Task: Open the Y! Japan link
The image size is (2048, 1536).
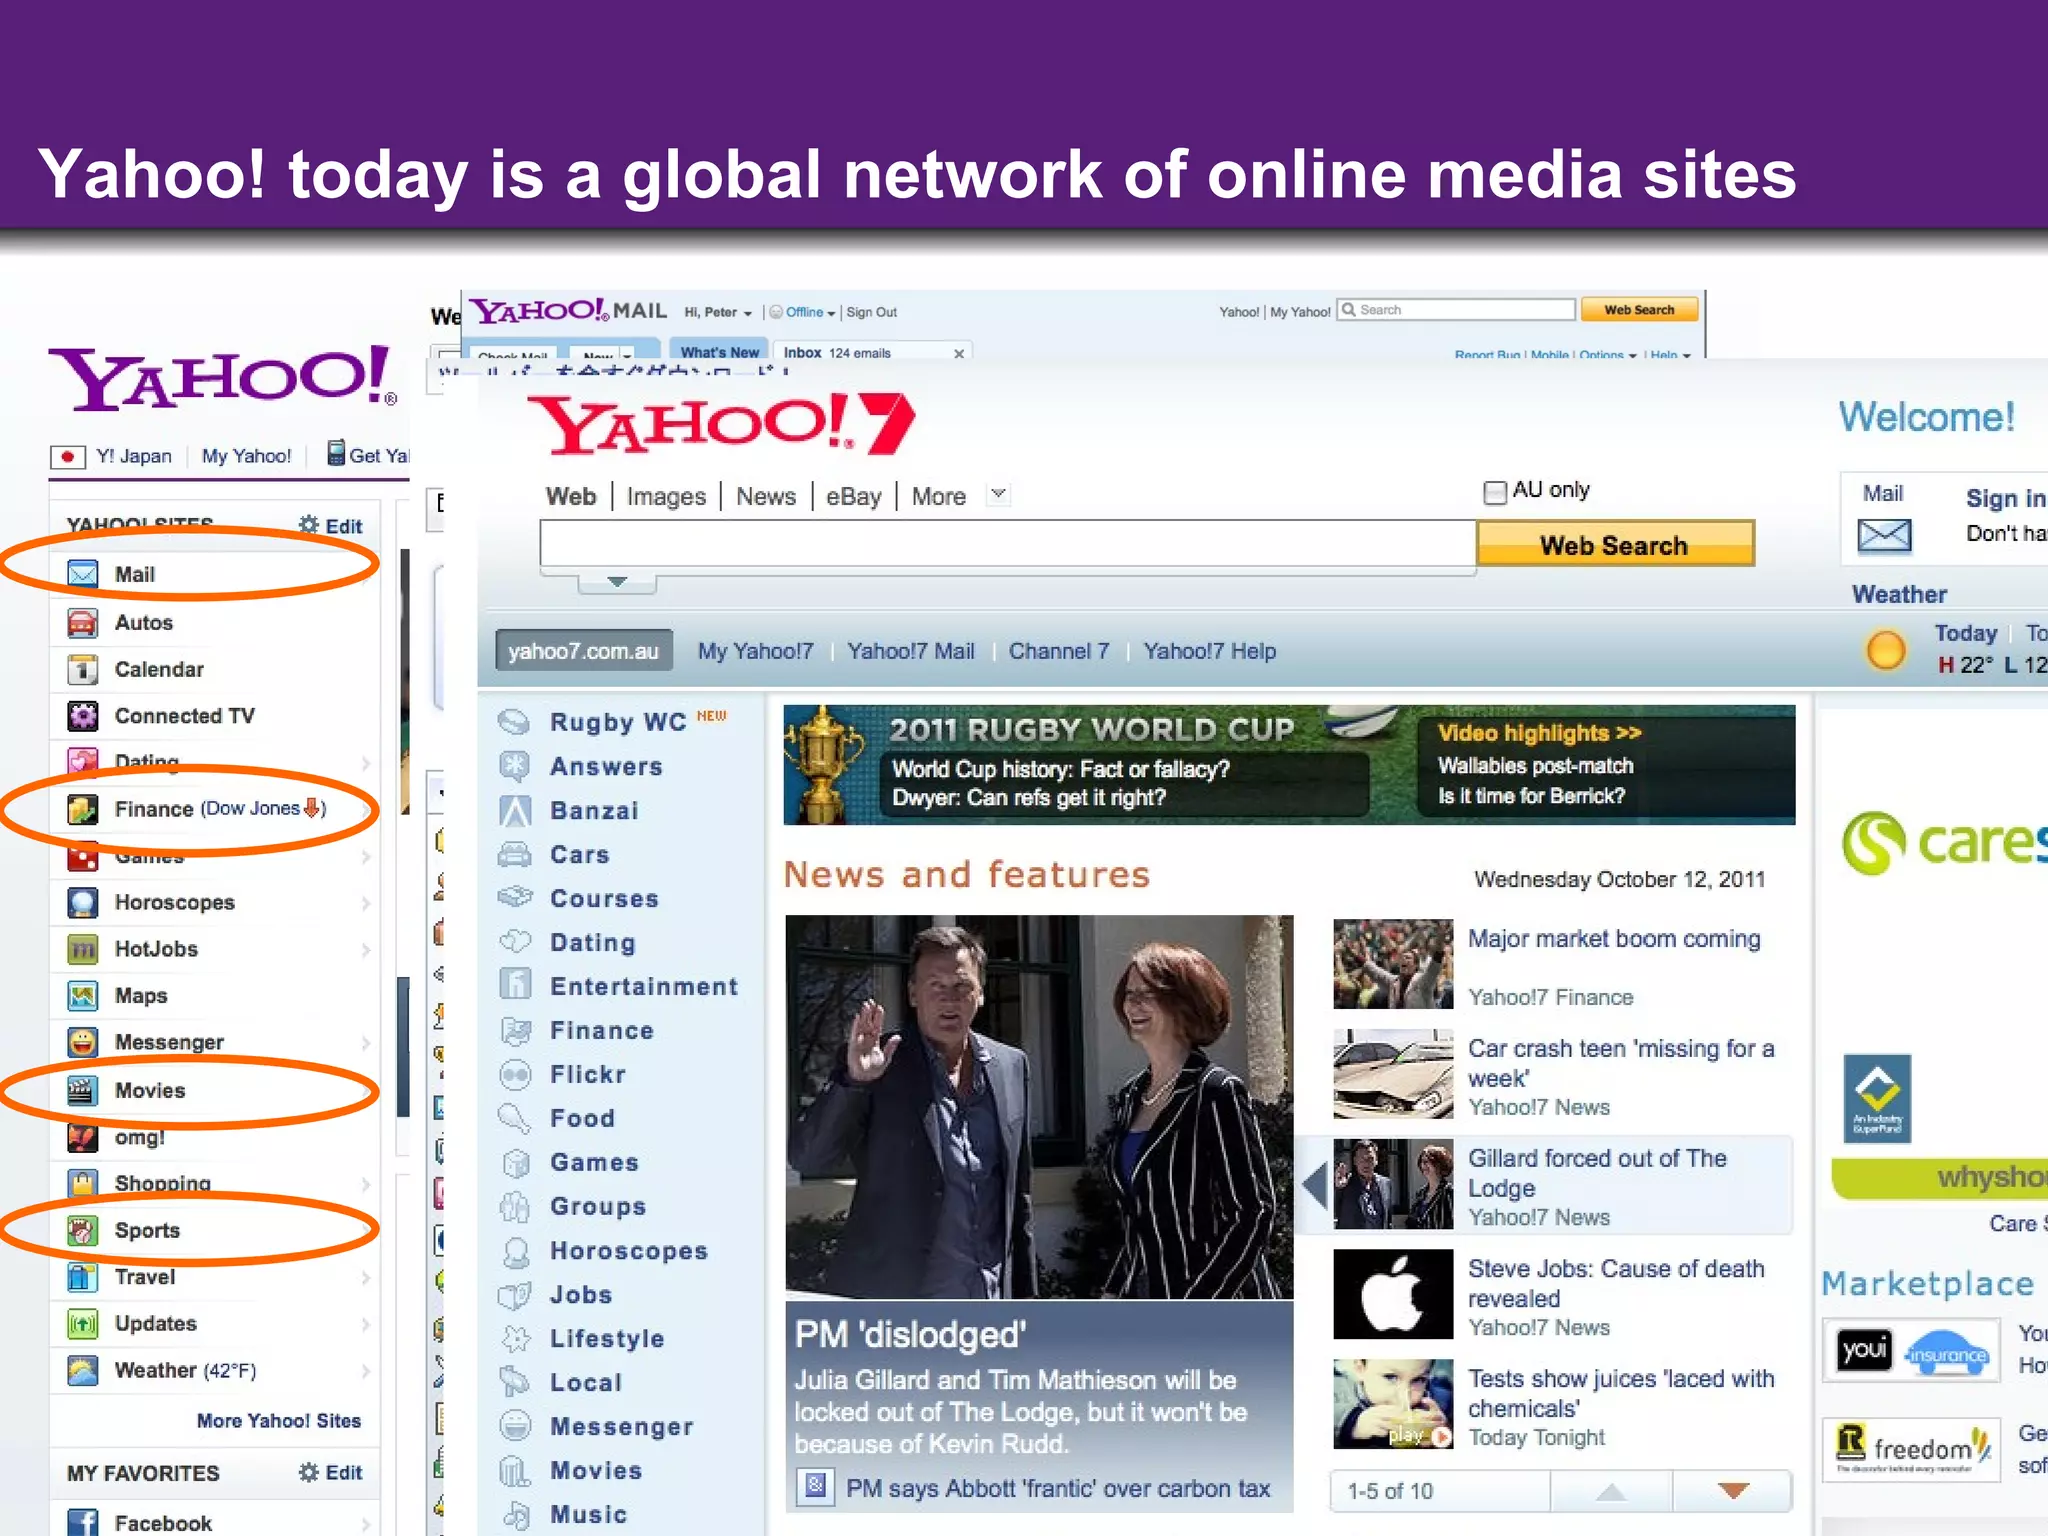Action: click(134, 456)
